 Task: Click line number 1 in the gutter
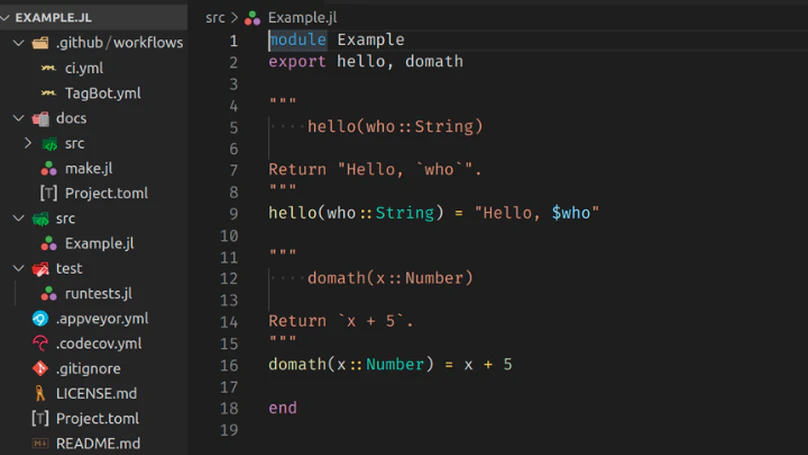[x=233, y=41]
